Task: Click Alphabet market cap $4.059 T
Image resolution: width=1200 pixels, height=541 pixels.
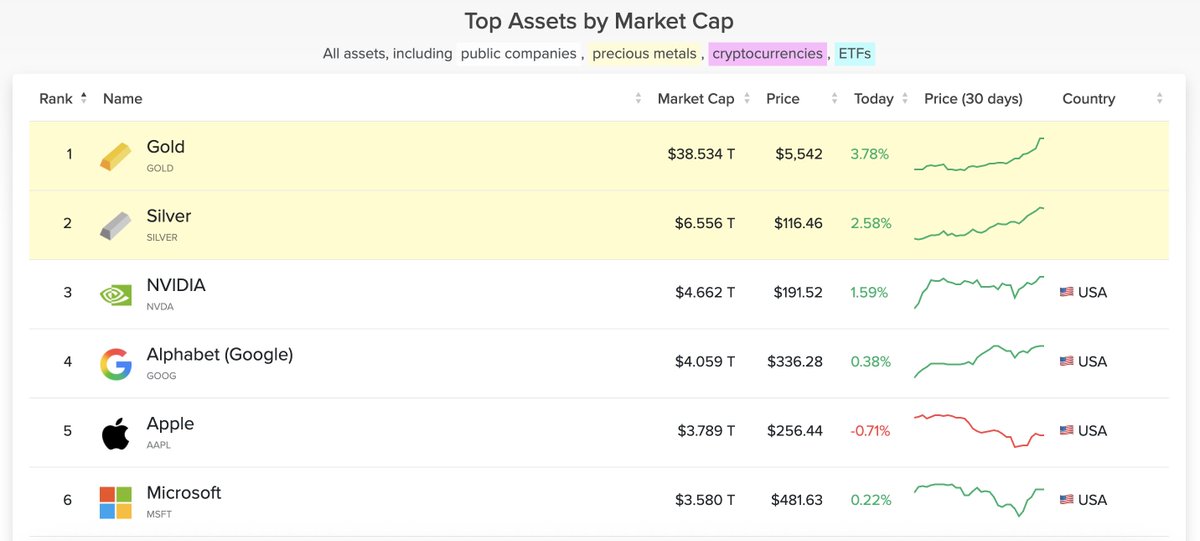Action: pyautogui.click(x=705, y=361)
